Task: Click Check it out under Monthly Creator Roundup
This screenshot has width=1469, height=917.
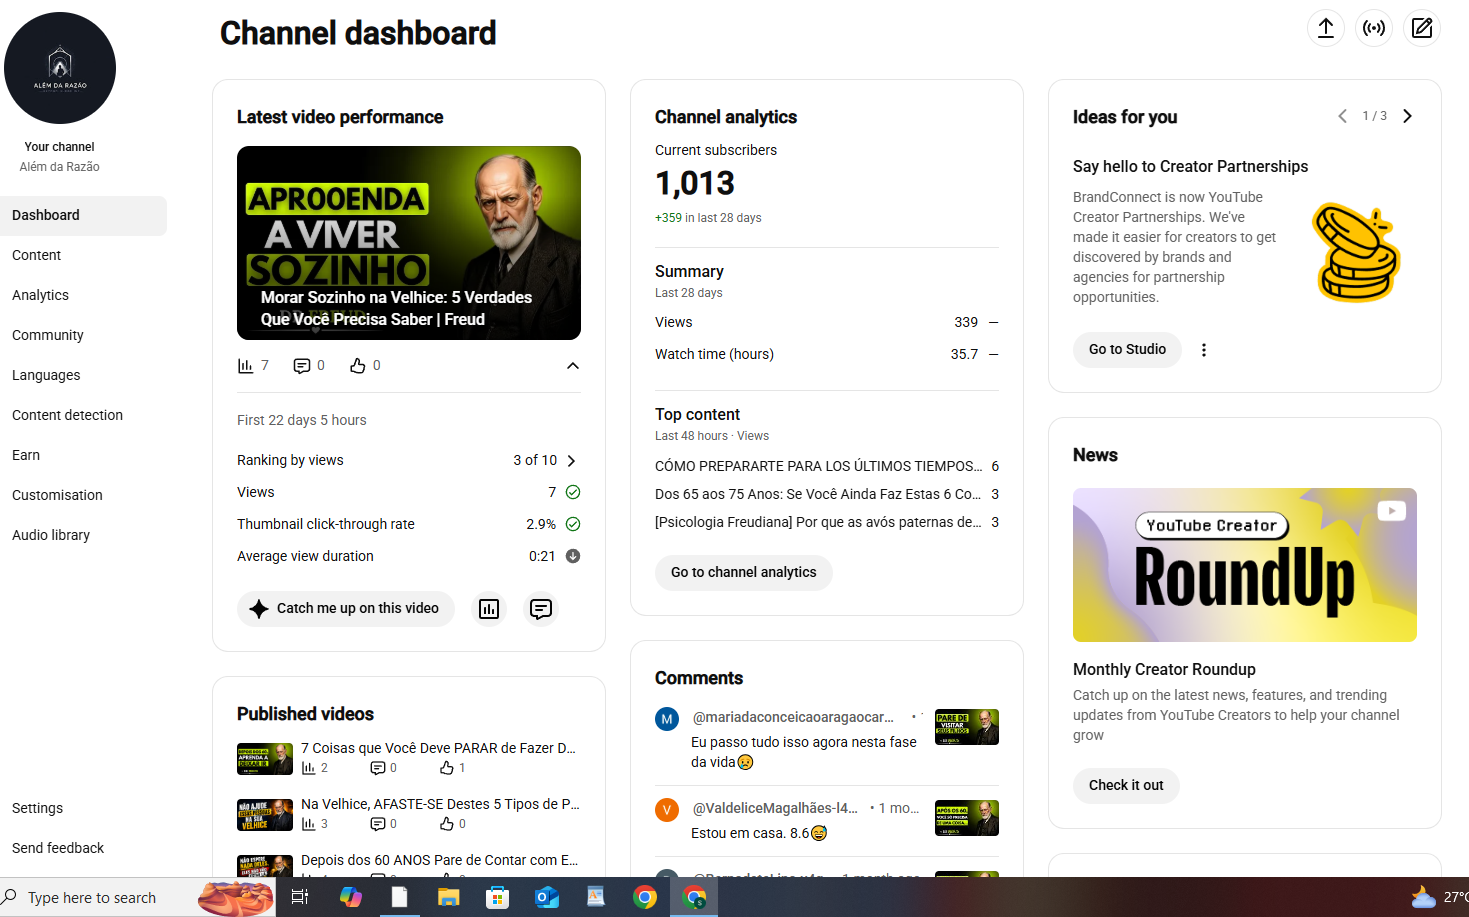Action: 1126,785
